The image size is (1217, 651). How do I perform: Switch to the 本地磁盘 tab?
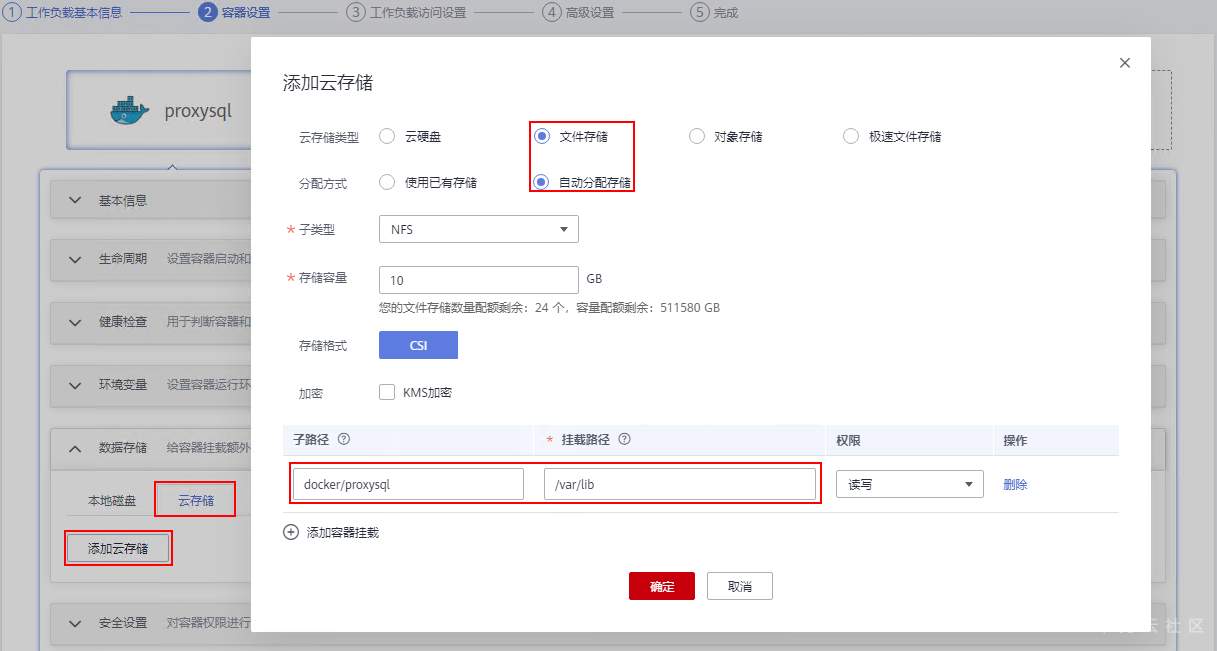[112, 500]
